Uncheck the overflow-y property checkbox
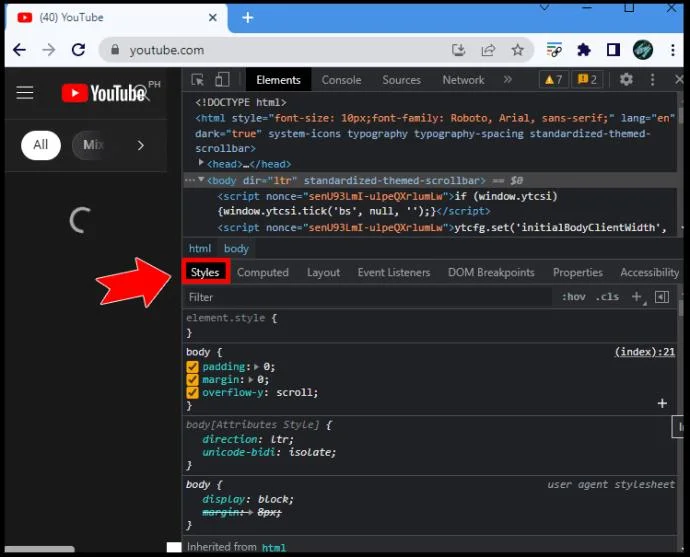Screen dimensions: 690x557 [192, 392]
